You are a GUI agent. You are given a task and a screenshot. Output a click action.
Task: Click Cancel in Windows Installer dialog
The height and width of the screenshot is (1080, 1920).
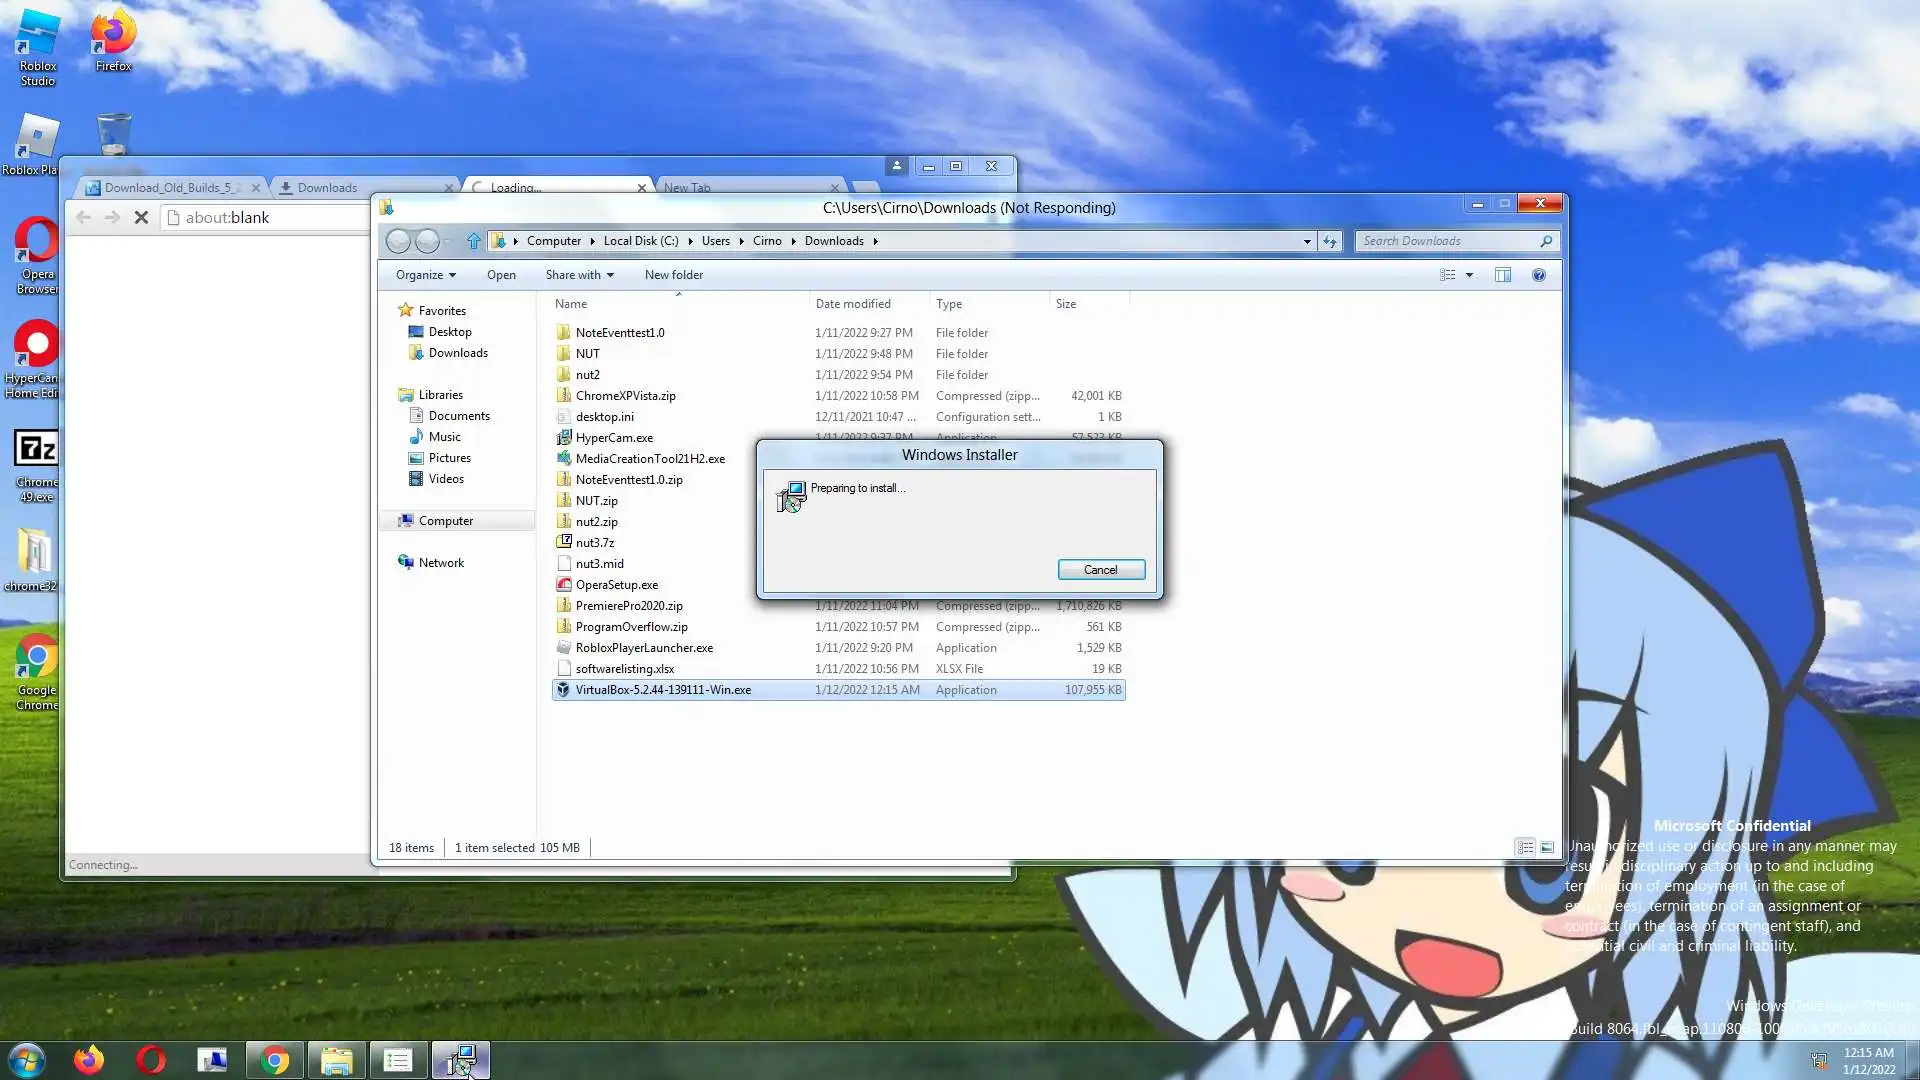pyautogui.click(x=1100, y=570)
